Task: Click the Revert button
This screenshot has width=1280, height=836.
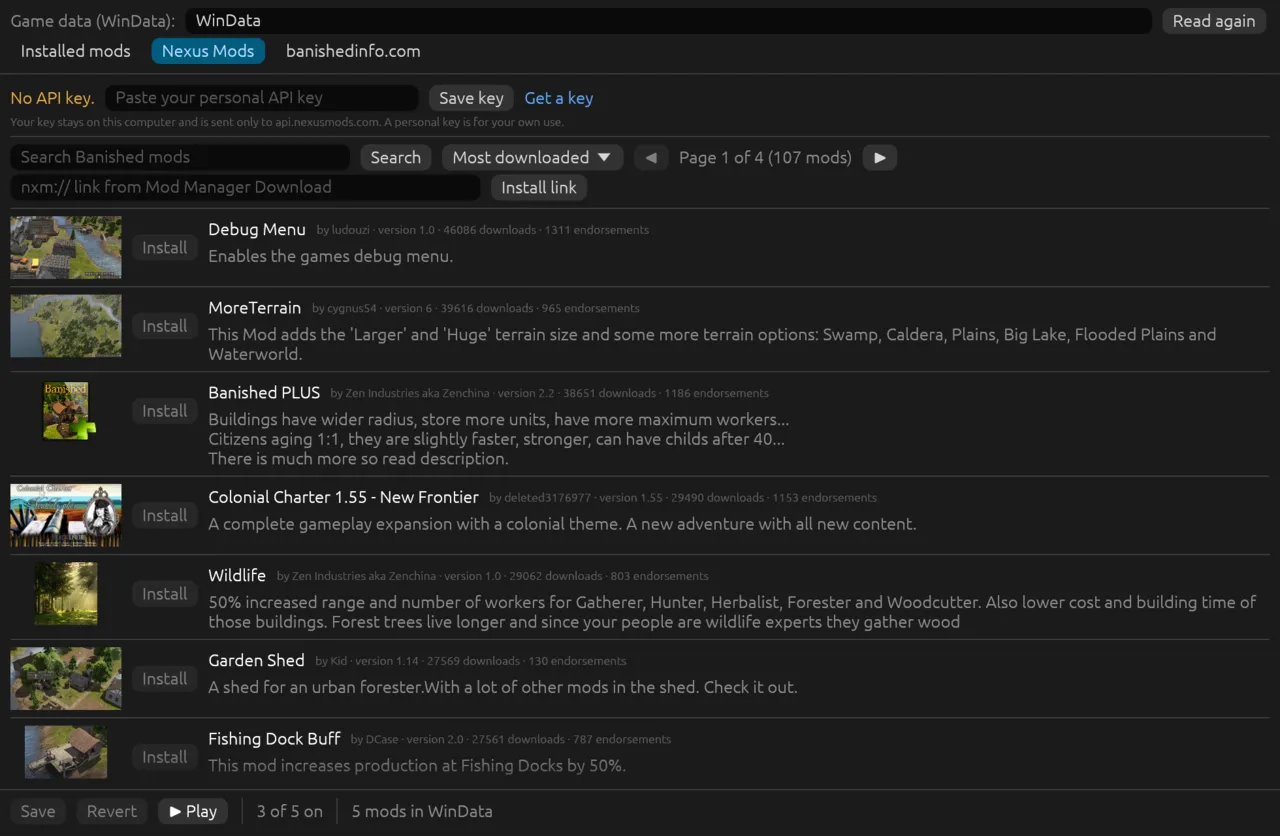Action: click(112, 811)
